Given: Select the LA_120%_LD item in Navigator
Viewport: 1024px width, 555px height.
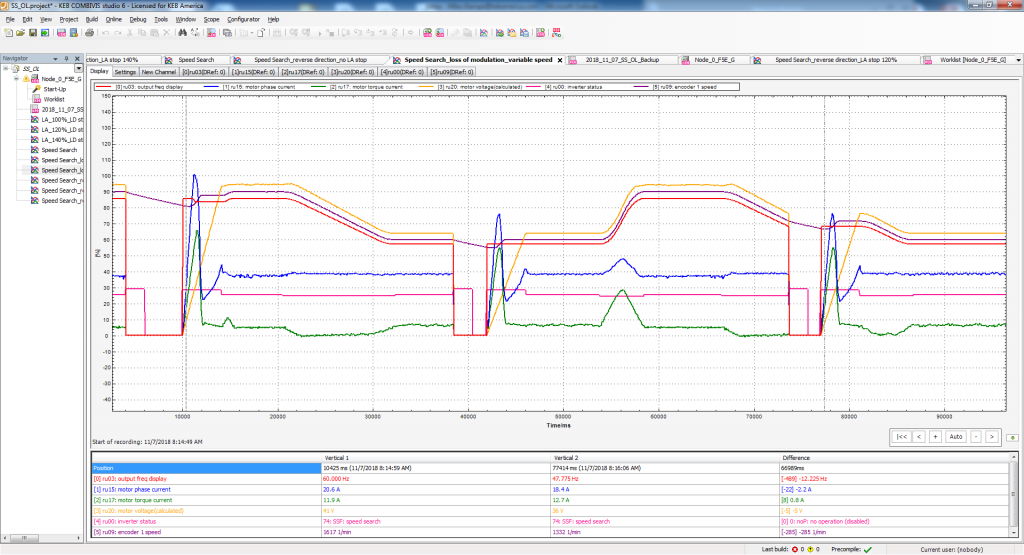Looking at the screenshot, I should click(x=62, y=130).
